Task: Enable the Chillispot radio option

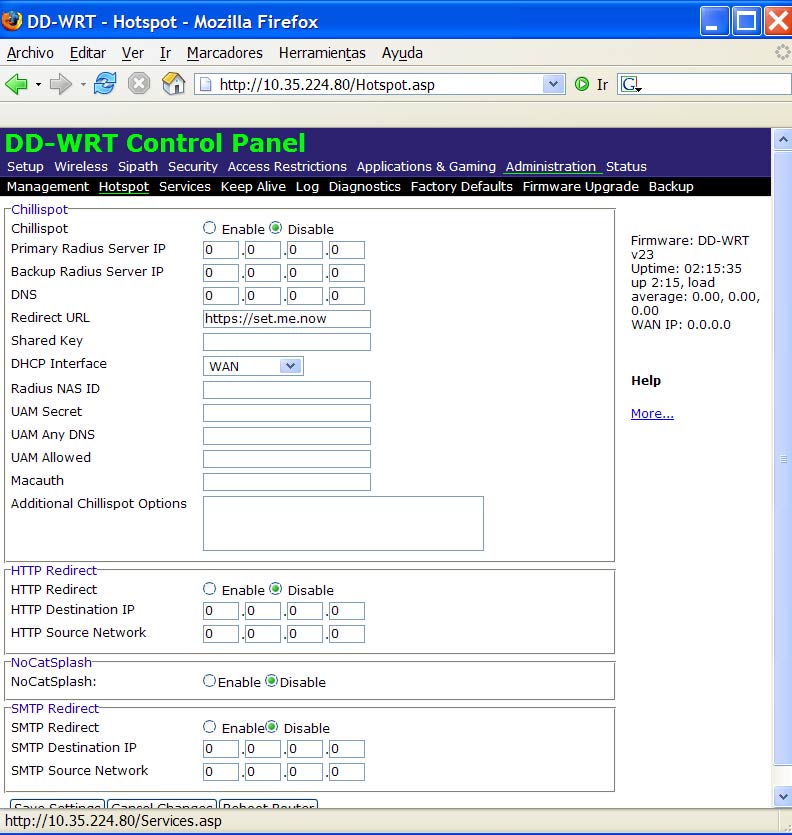Action: 210,229
